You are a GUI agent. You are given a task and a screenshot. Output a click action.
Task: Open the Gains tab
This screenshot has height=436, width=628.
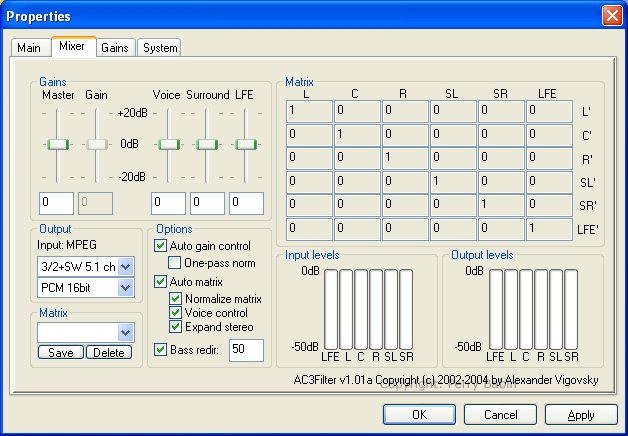click(x=114, y=48)
